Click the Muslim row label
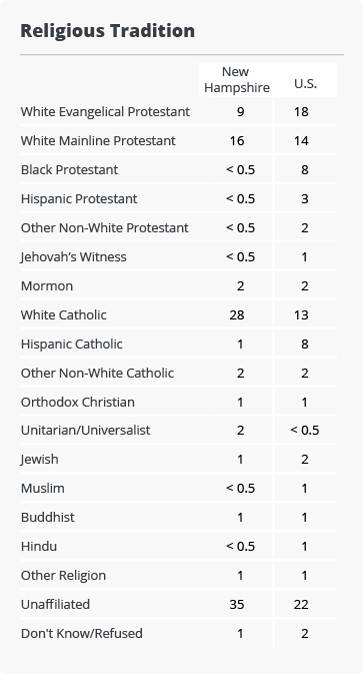Viewport: 363px width, 674px height. tap(43, 489)
